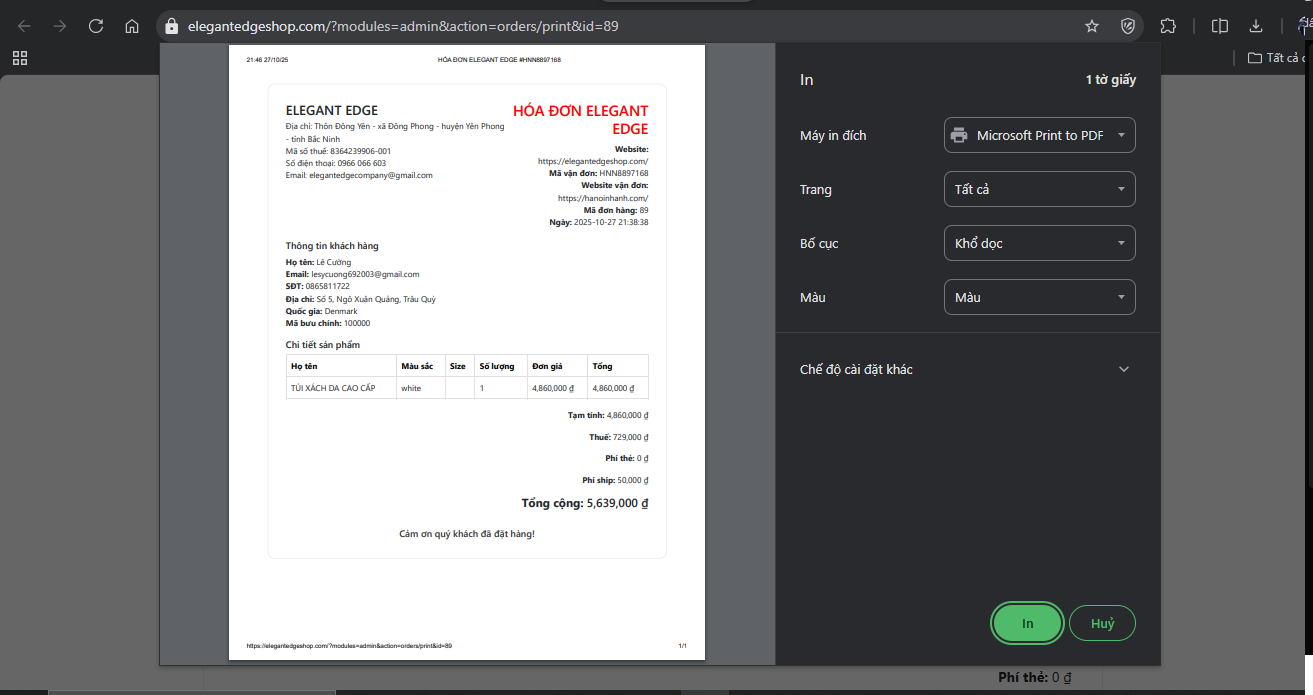
Task: Click the split-screen icon in the toolbar
Action: [x=1220, y=26]
